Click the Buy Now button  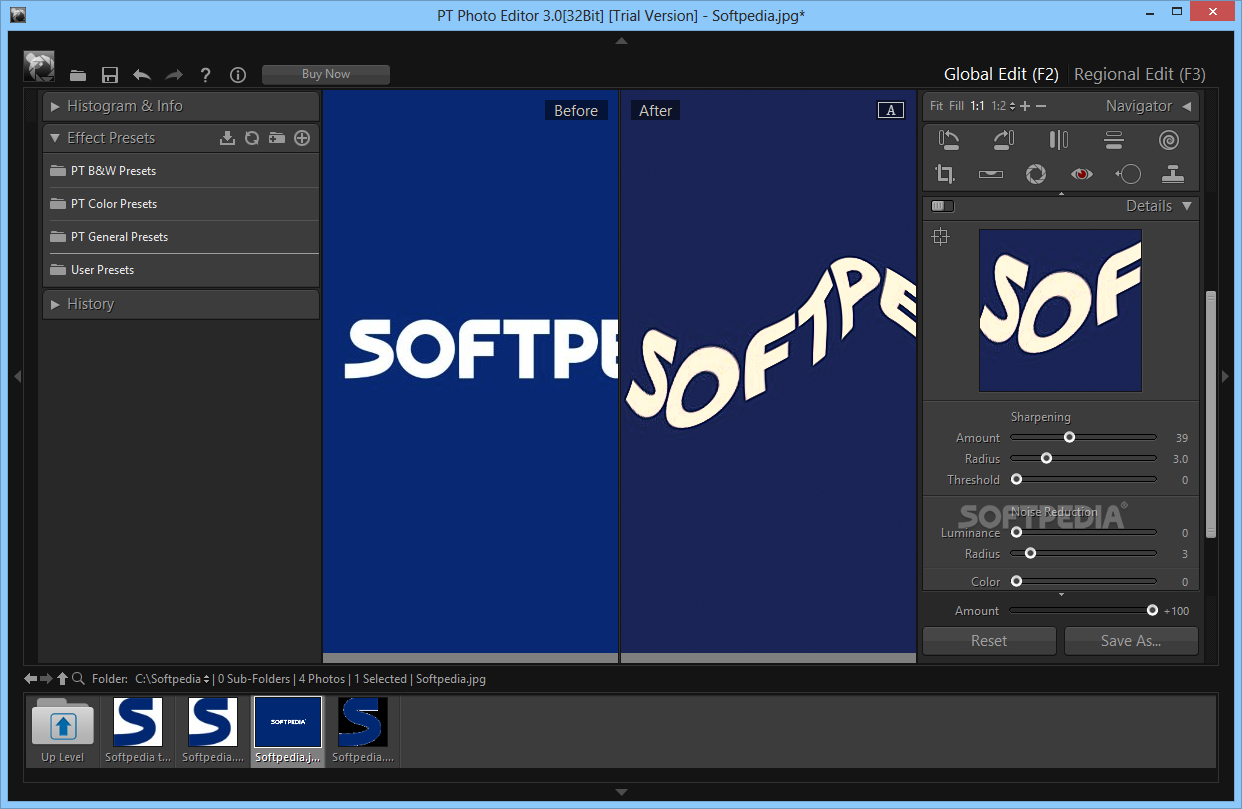coord(326,74)
